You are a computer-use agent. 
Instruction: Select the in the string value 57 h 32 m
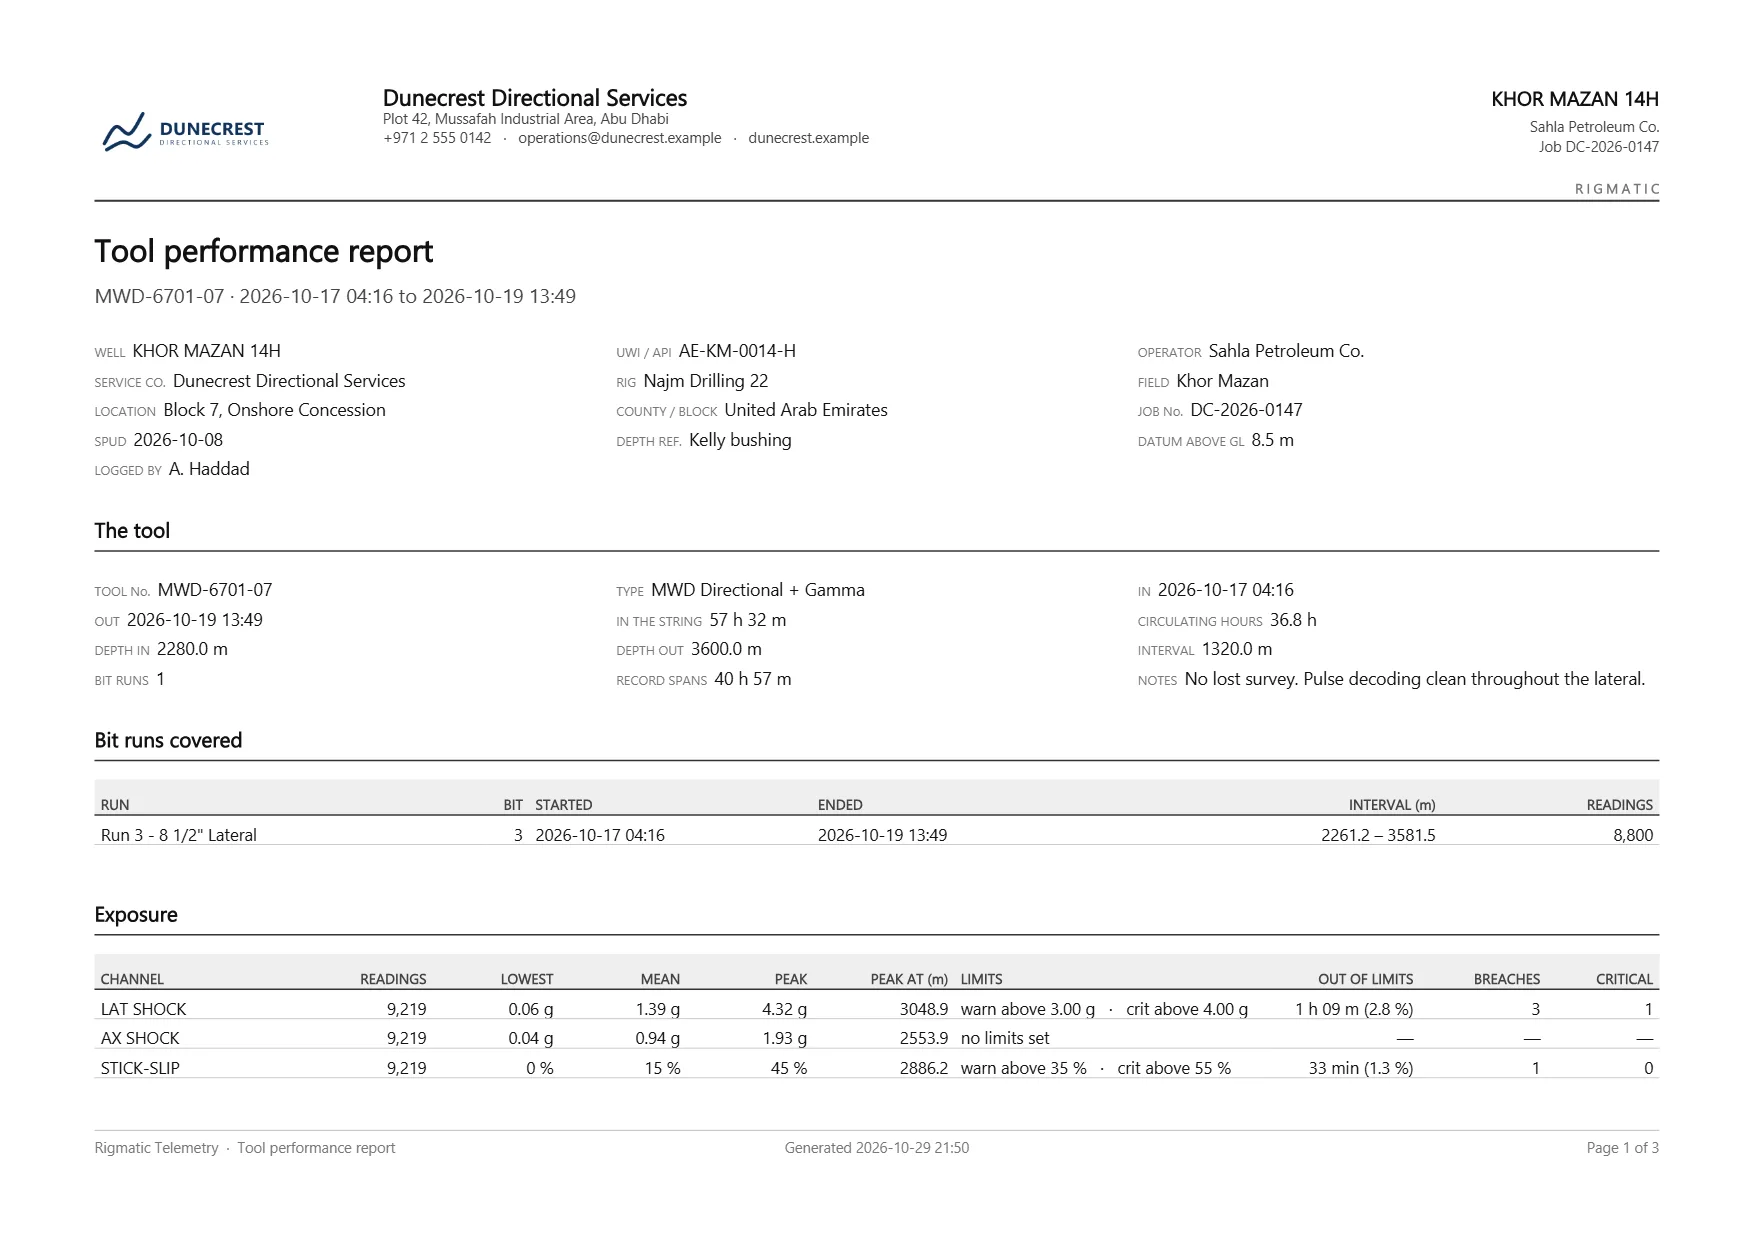click(748, 620)
